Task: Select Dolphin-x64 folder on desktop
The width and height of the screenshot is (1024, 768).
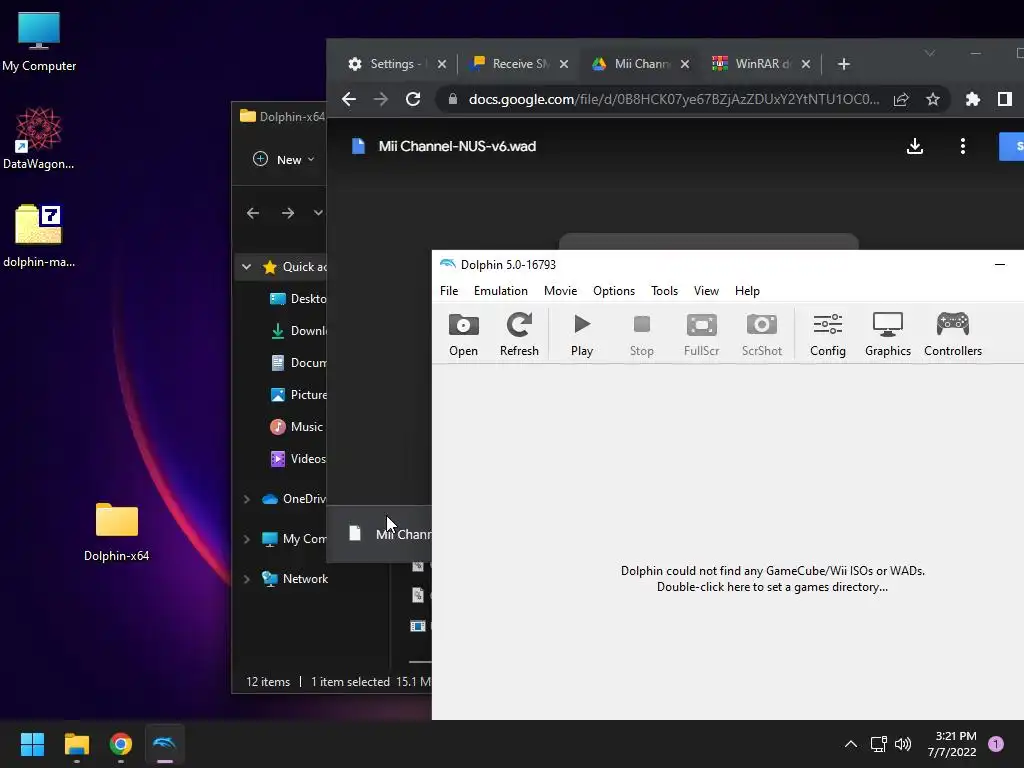Action: pos(116,532)
